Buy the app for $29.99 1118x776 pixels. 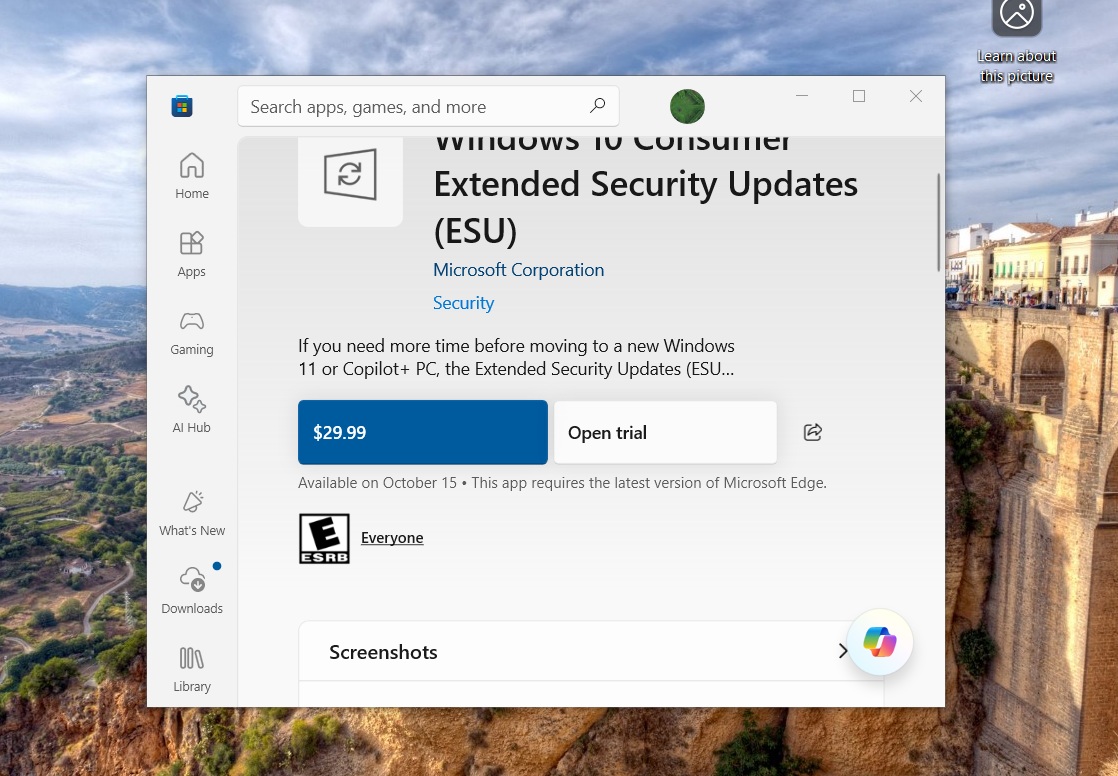(x=422, y=432)
